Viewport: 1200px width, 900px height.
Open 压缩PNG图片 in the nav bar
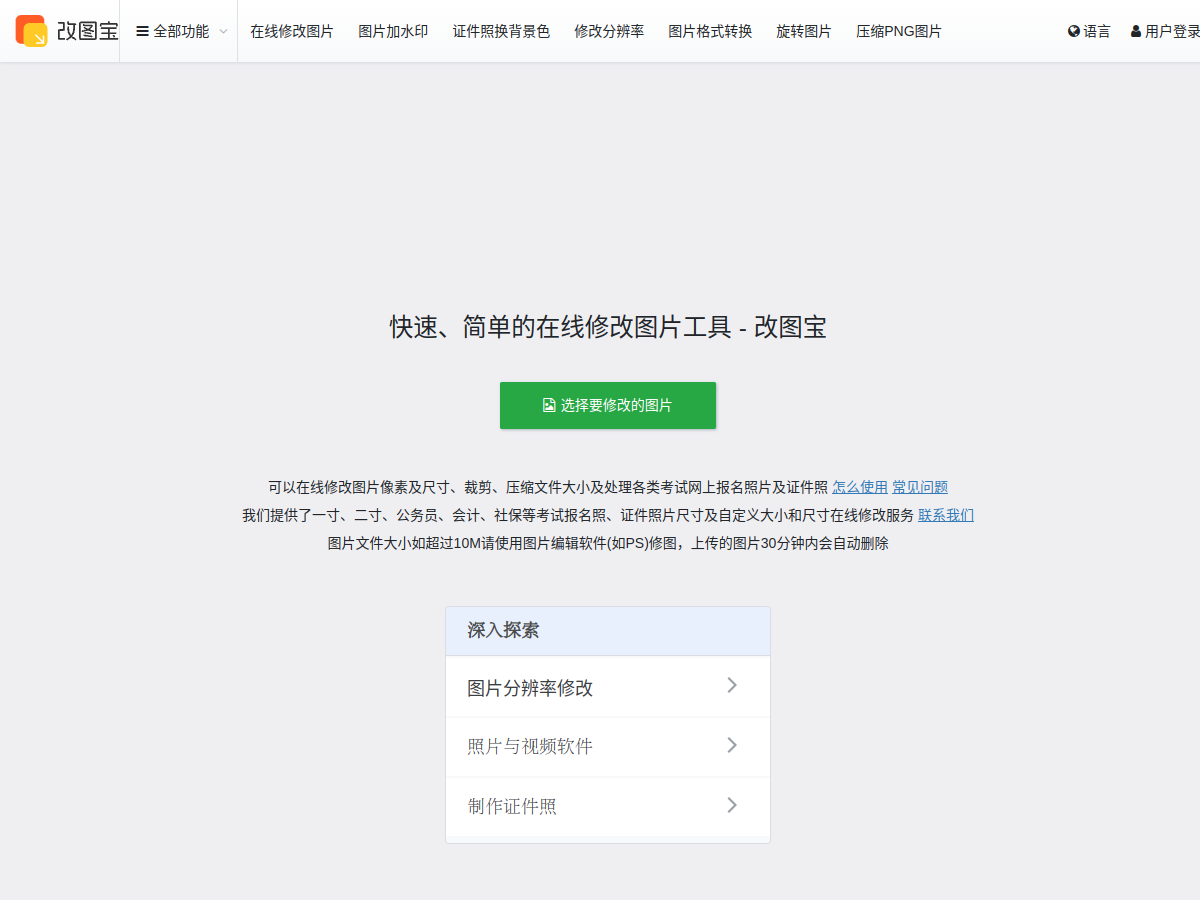pyautogui.click(x=899, y=31)
